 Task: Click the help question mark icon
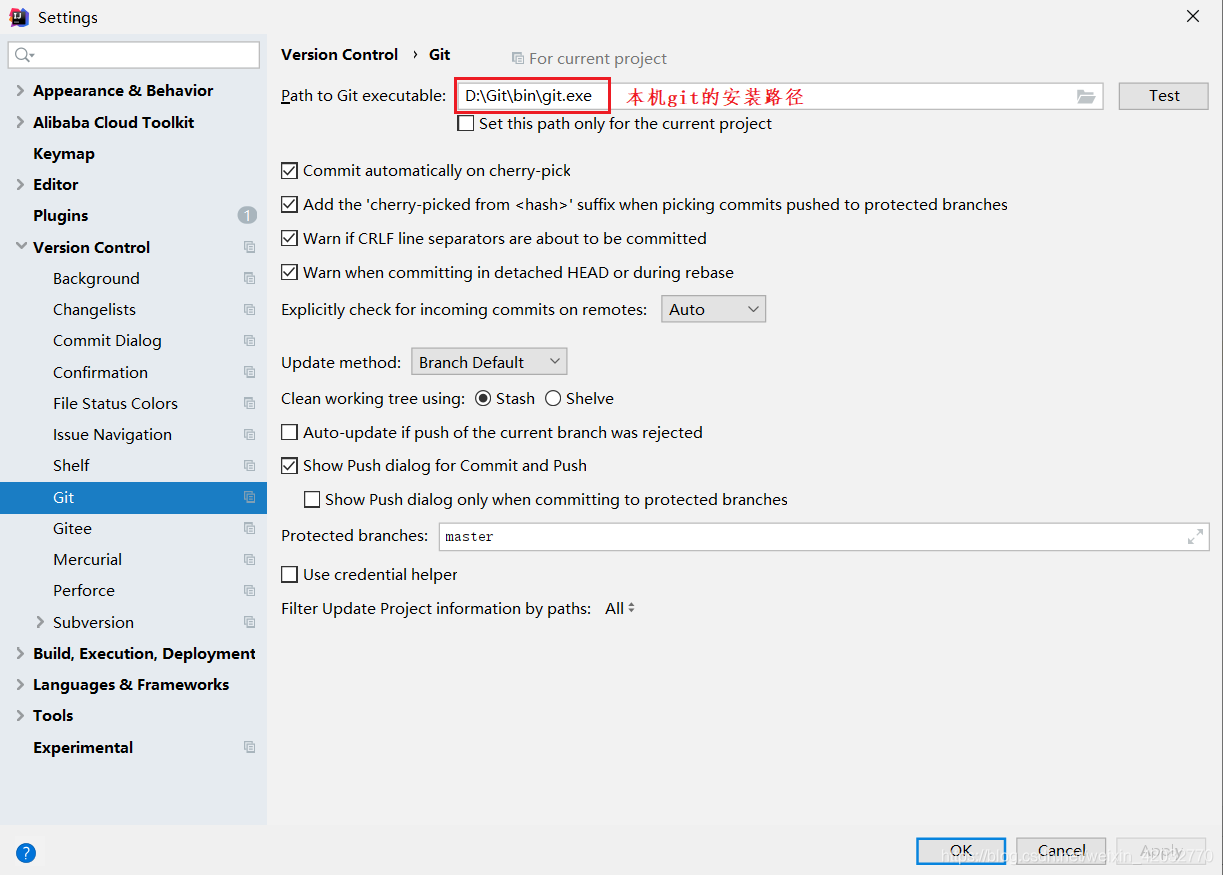pos(26,853)
